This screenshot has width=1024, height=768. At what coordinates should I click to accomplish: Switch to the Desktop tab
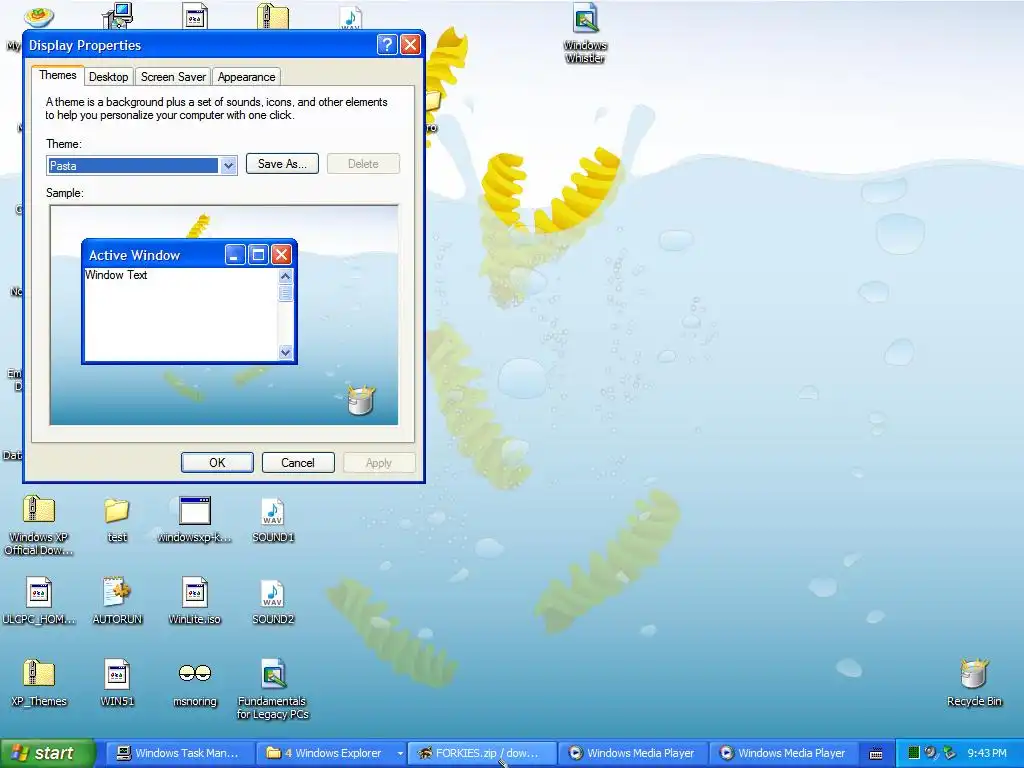pos(108,76)
